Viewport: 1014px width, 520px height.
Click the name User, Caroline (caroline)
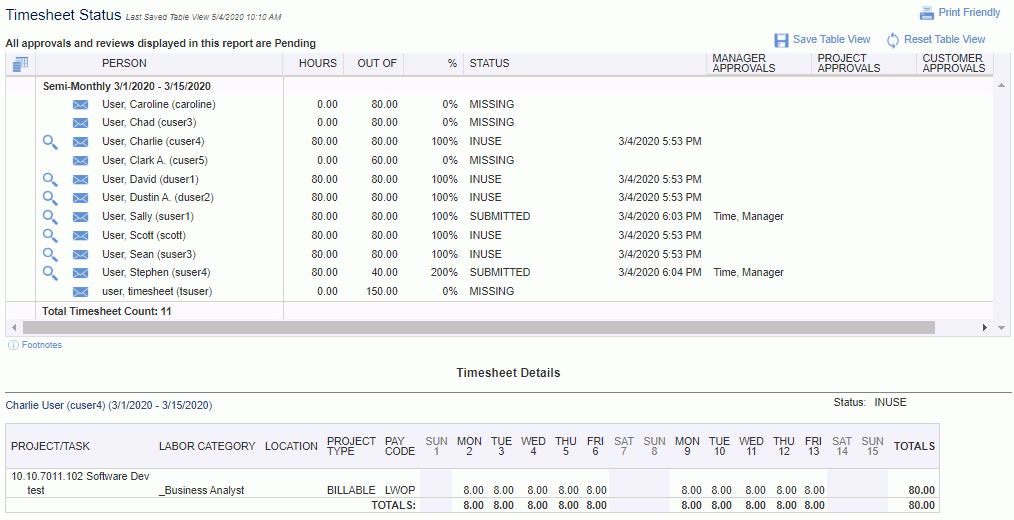[x=159, y=105]
